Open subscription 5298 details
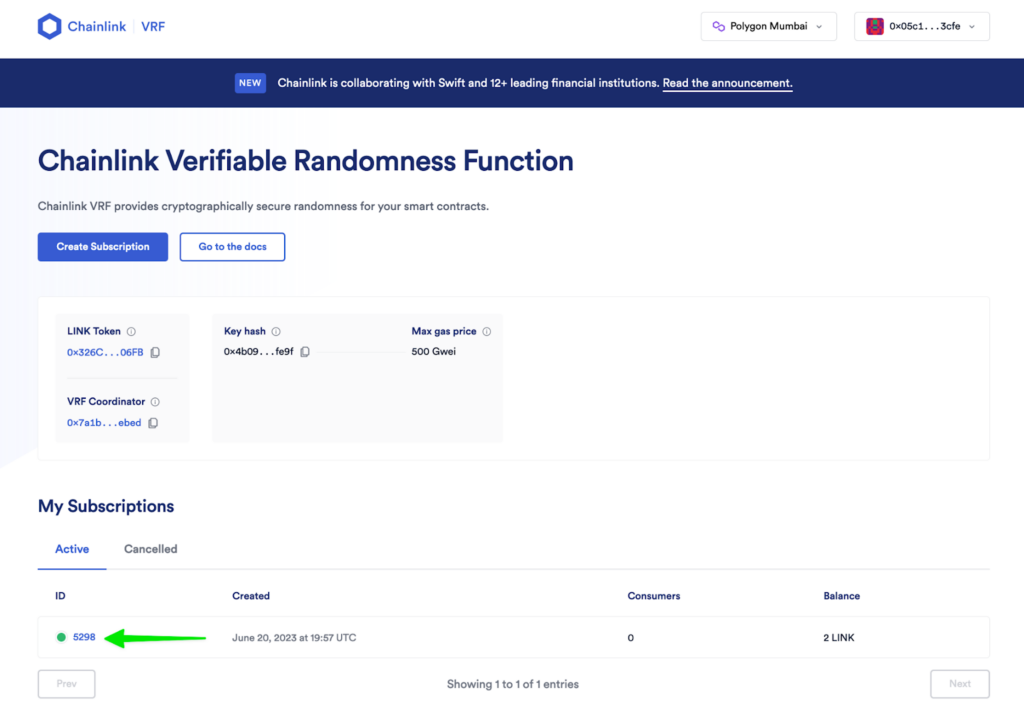 (x=83, y=637)
